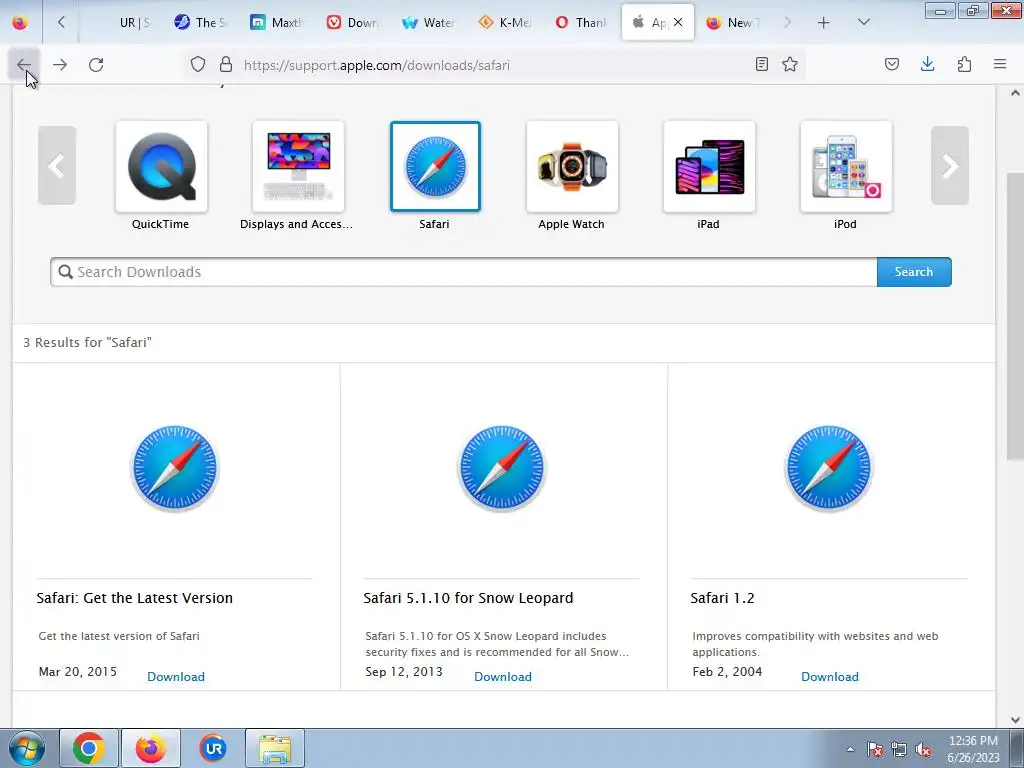
Task: Select the Apple Watch product tile
Action: [572, 167]
